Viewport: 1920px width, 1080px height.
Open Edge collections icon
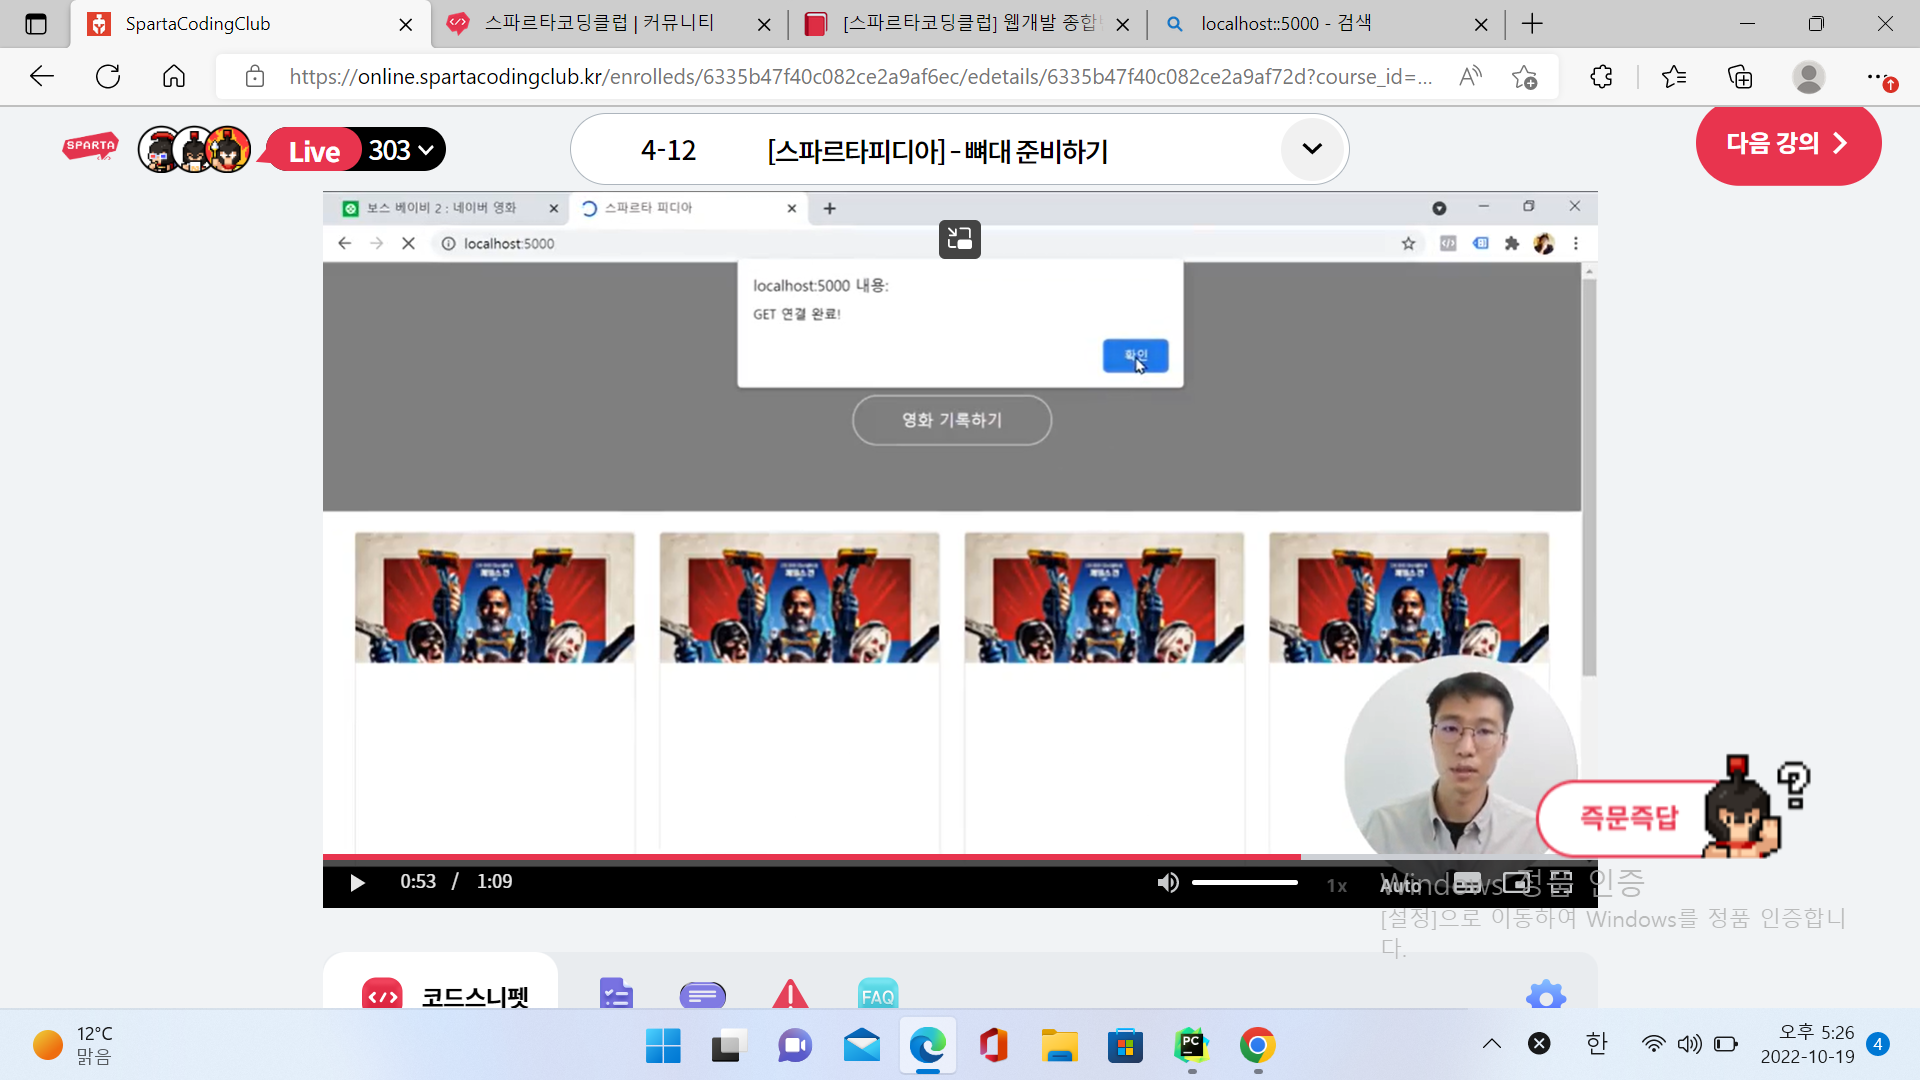pos(1740,77)
